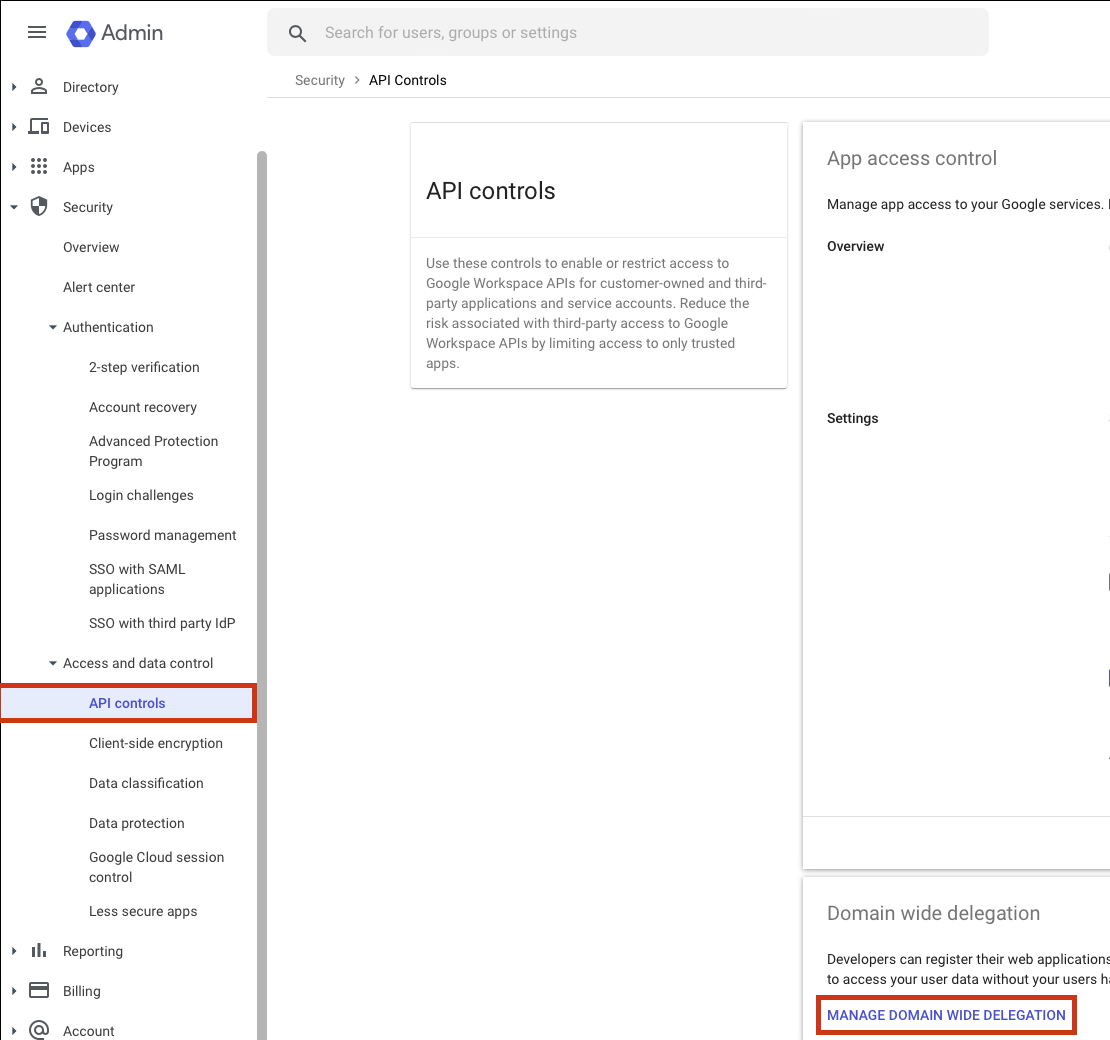Open 2-step verification settings
Image resolution: width=1110 pixels, height=1040 pixels.
144,367
